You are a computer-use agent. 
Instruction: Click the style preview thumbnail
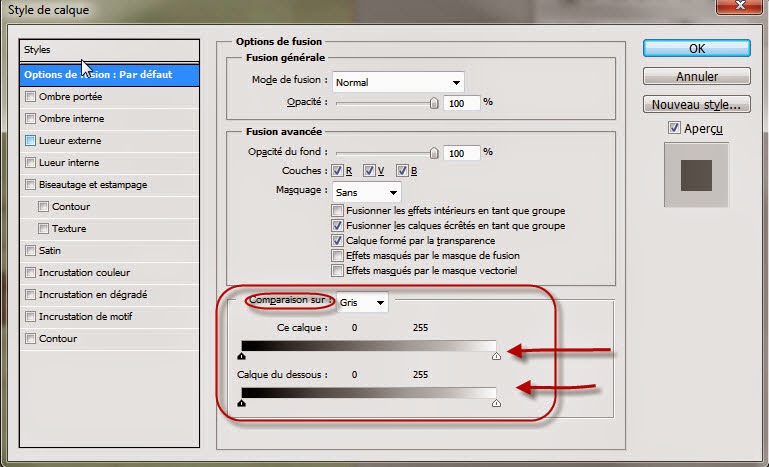coord(696,175)
